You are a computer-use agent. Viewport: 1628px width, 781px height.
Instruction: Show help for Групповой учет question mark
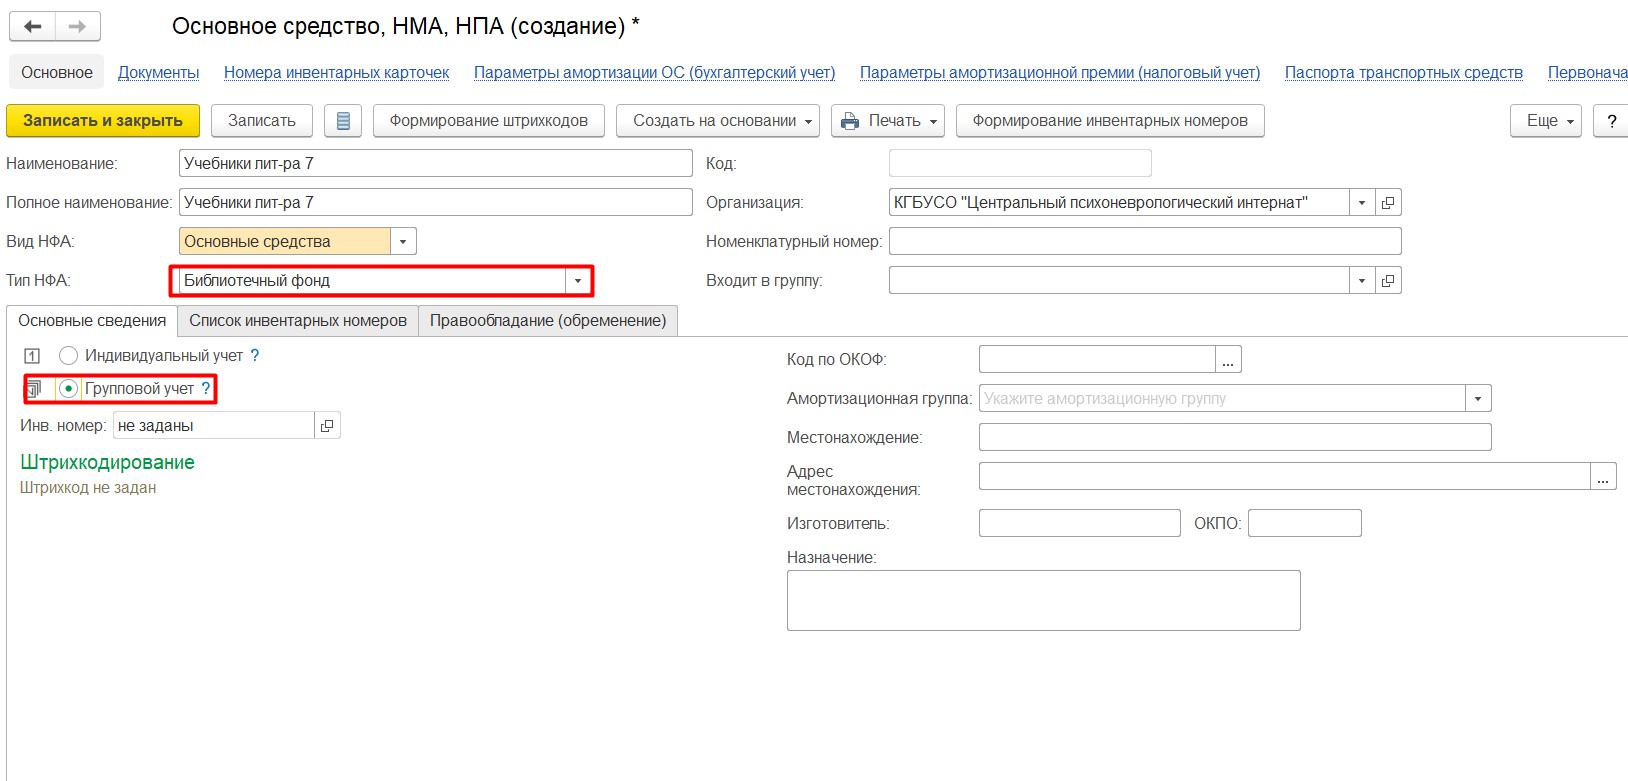click(206, 389)
